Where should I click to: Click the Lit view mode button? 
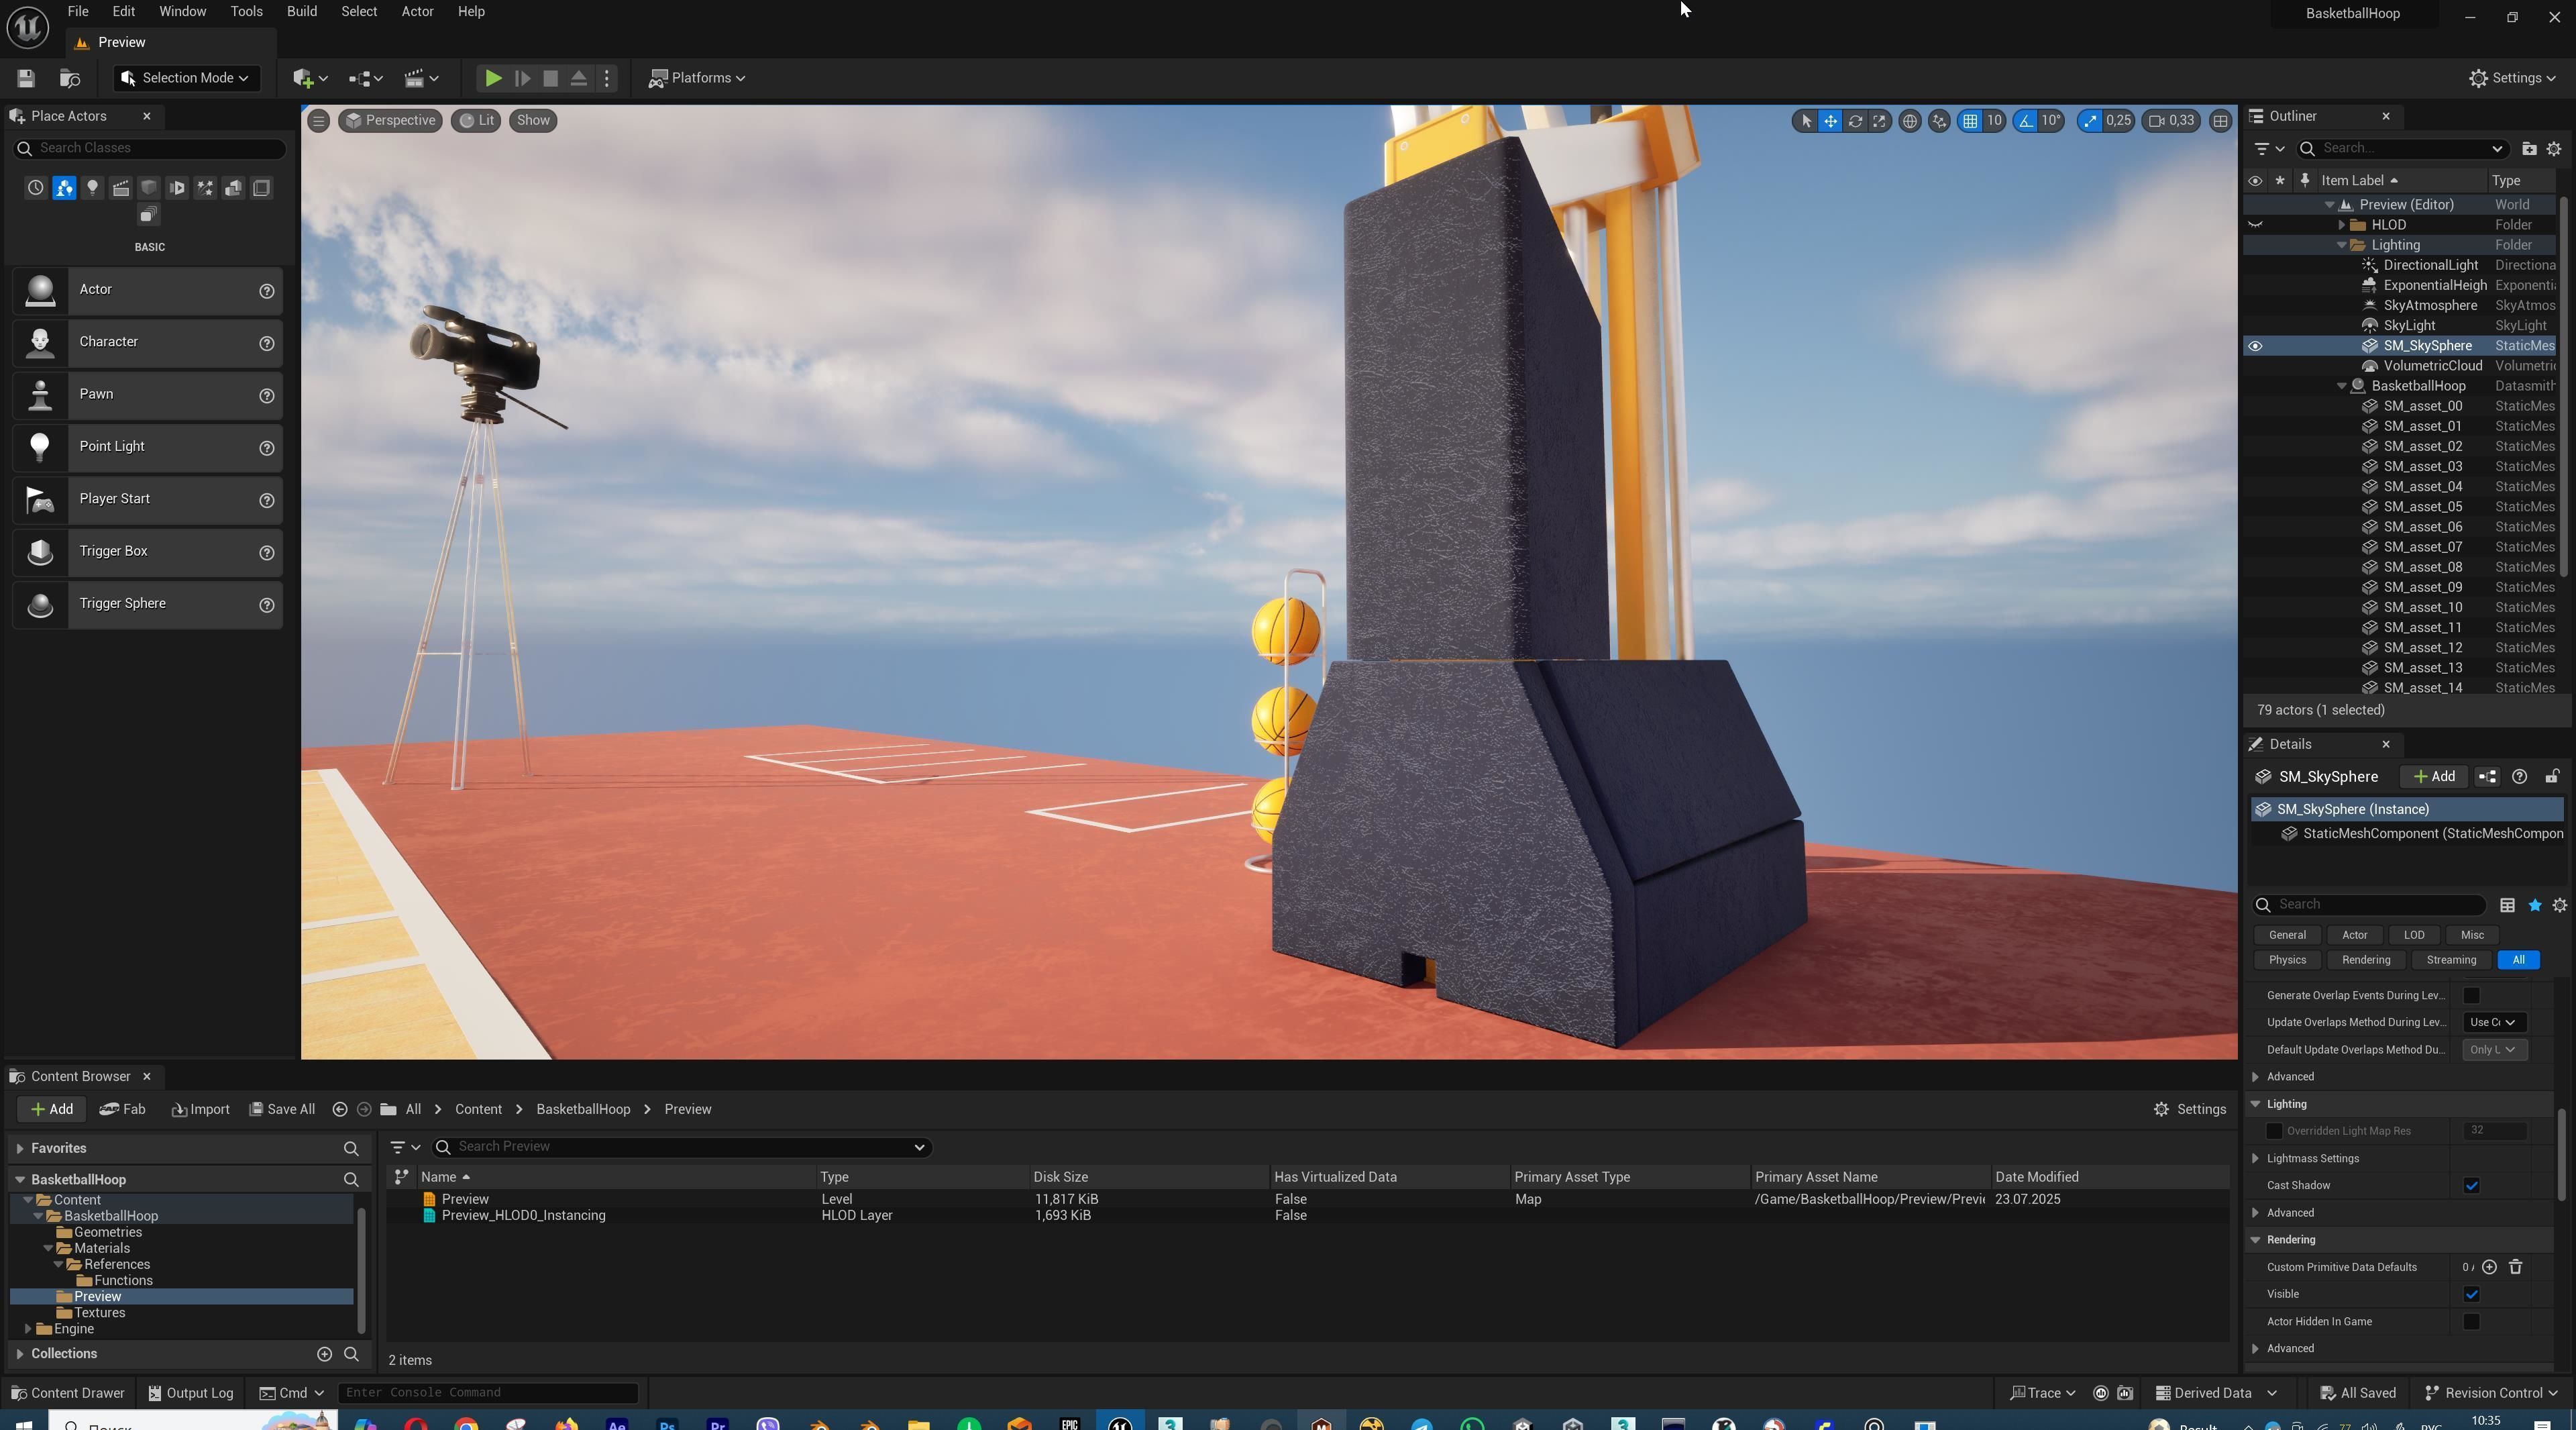476,121
